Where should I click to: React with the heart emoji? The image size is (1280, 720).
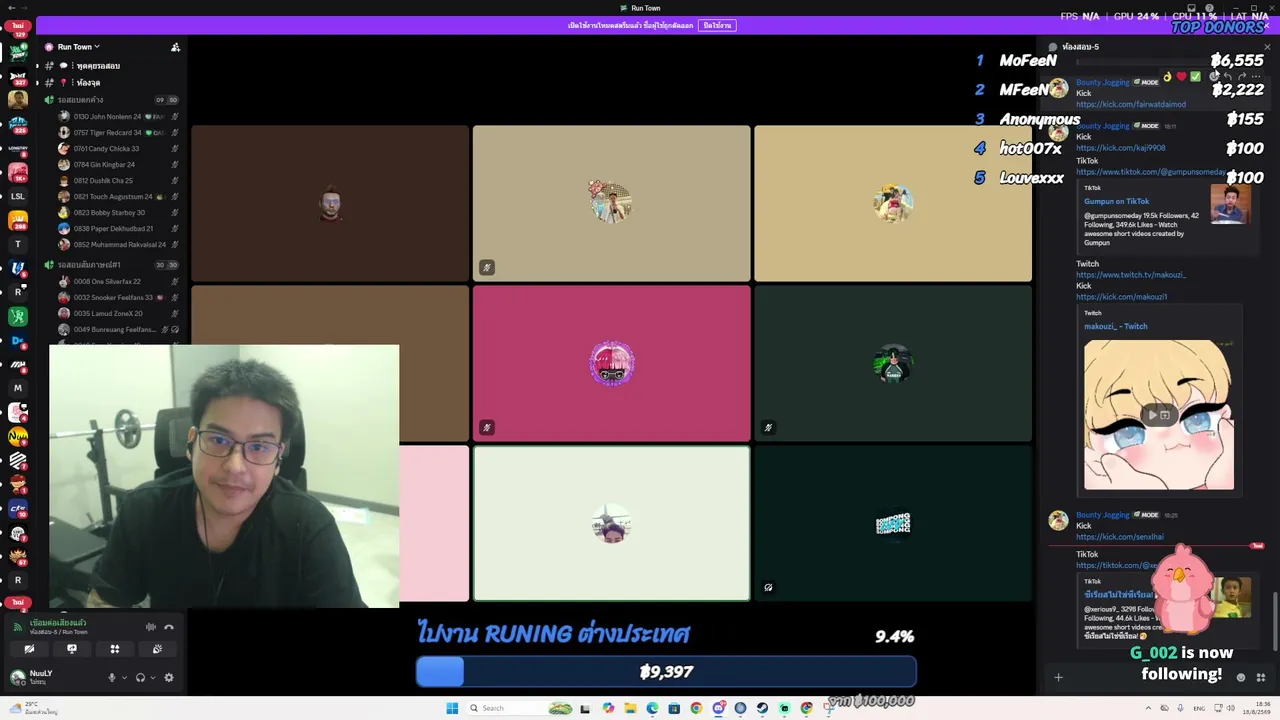(x=1181, y=77)
